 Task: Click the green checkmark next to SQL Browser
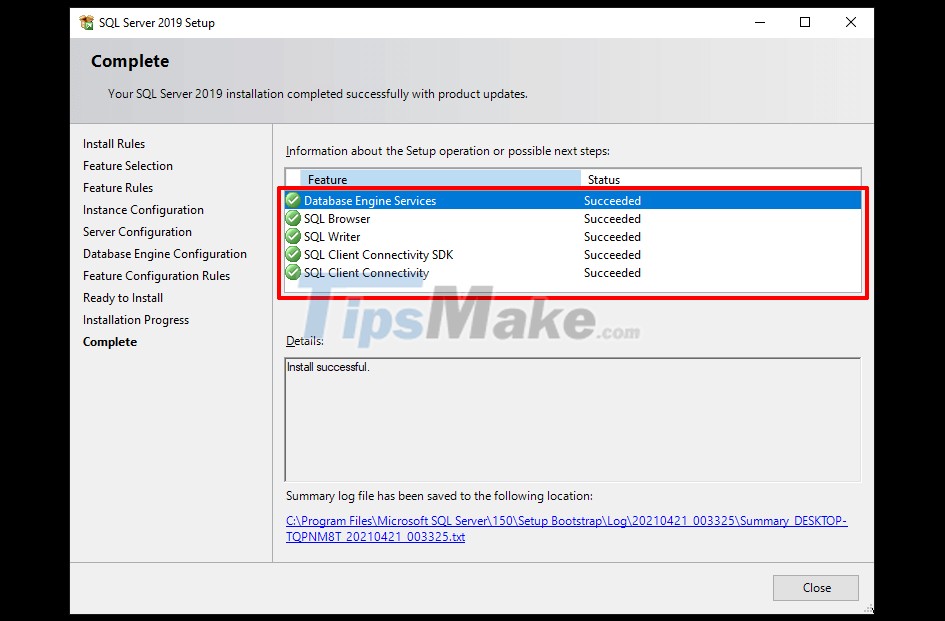pyautogui.click(x=292, y=218)
